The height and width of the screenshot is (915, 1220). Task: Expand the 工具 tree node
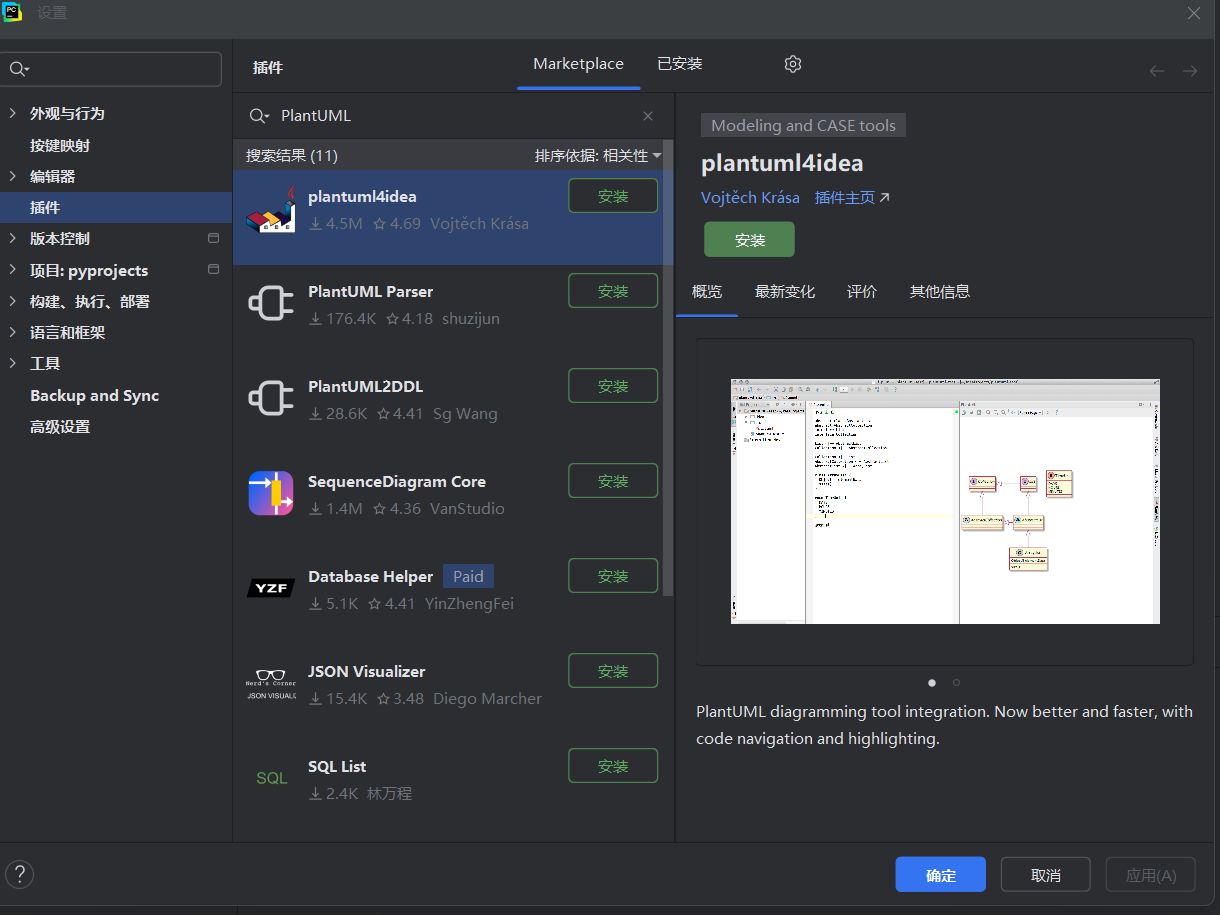pos(13,363)
